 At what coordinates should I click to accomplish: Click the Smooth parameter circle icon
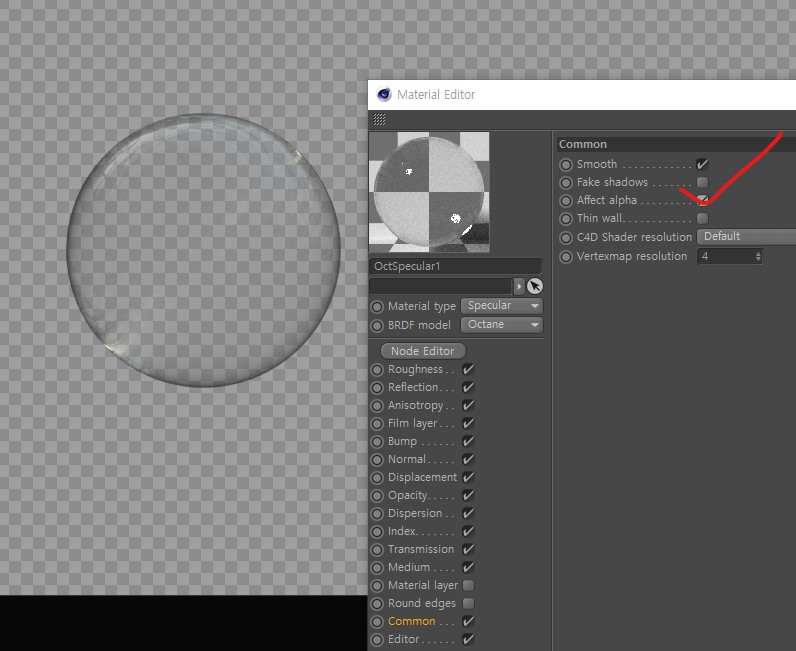(566, 164)
